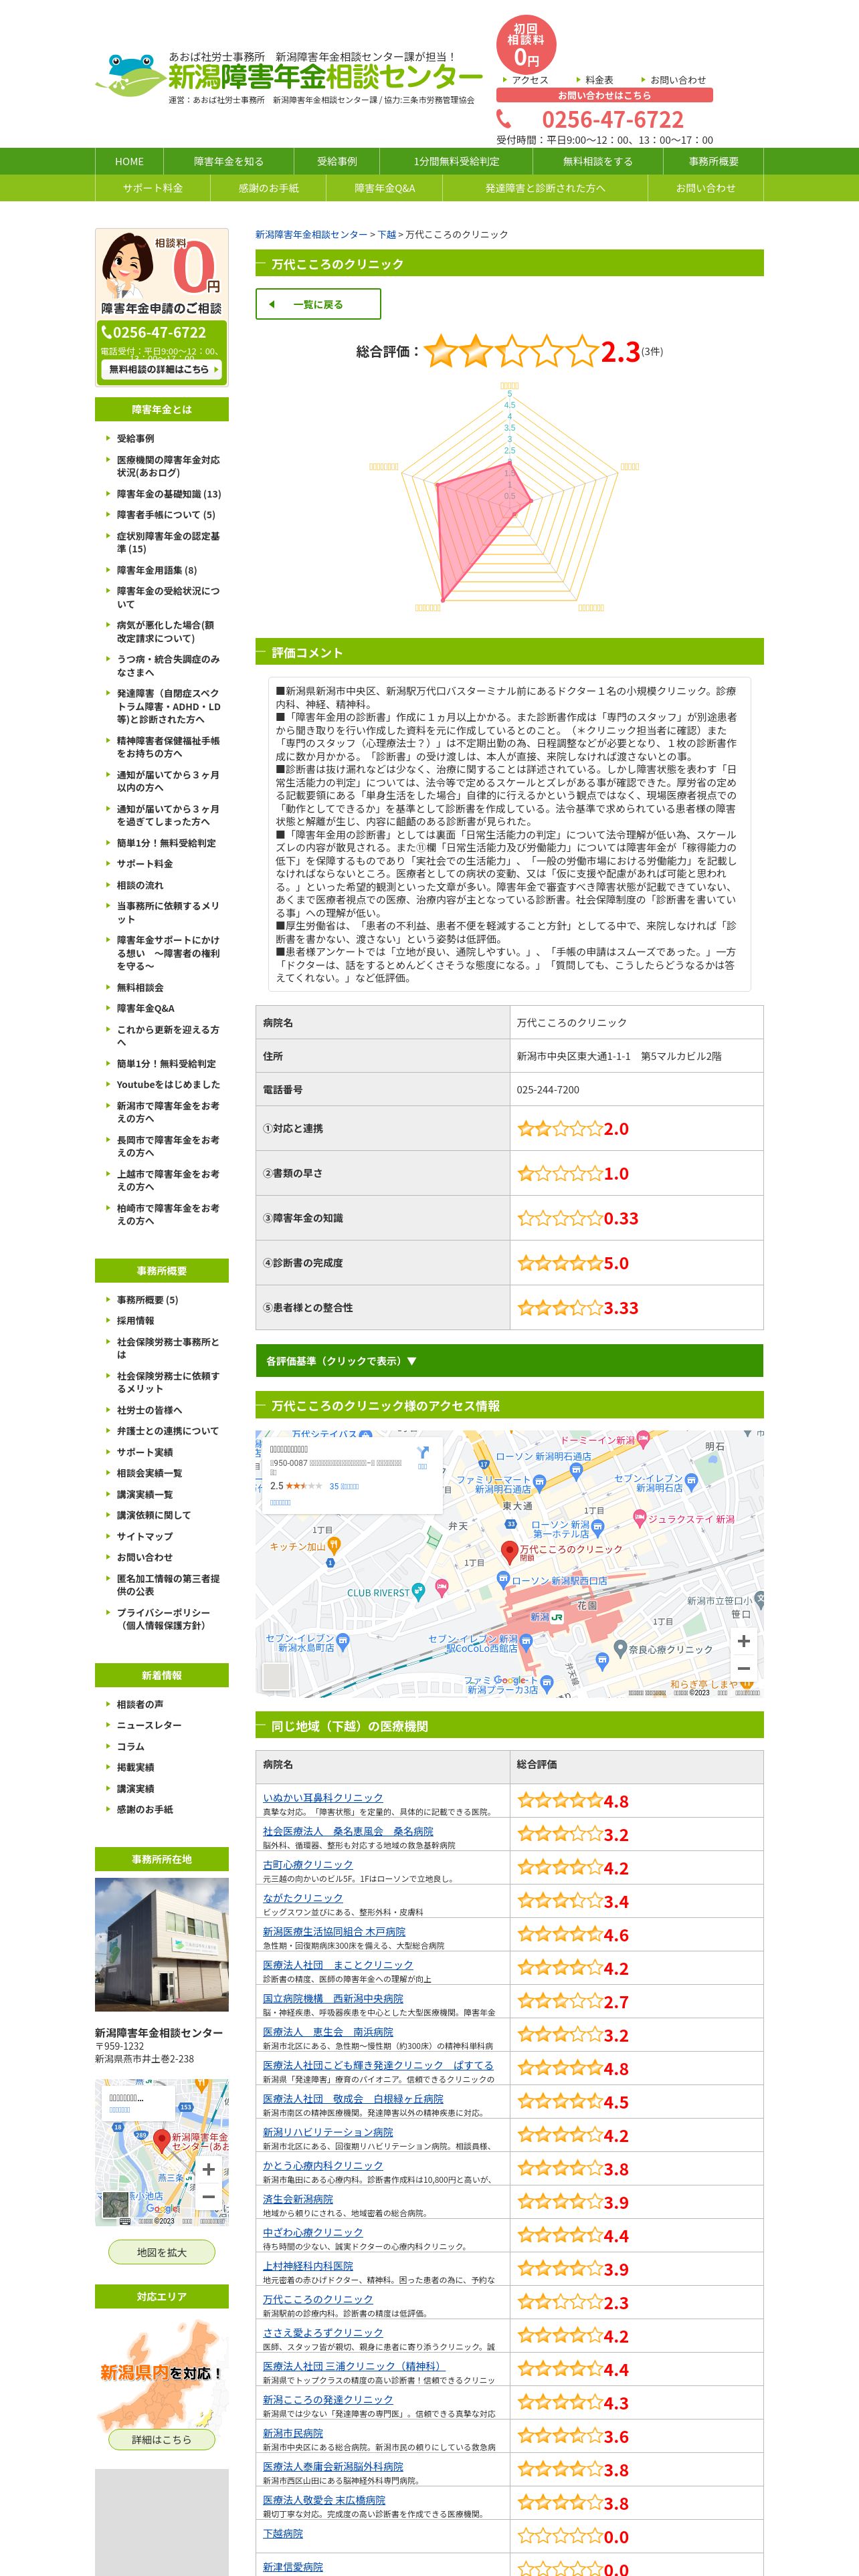The height and width of the screenshot is (2576, 859).
Task: Open アクセス link in header
Action: 530,80
